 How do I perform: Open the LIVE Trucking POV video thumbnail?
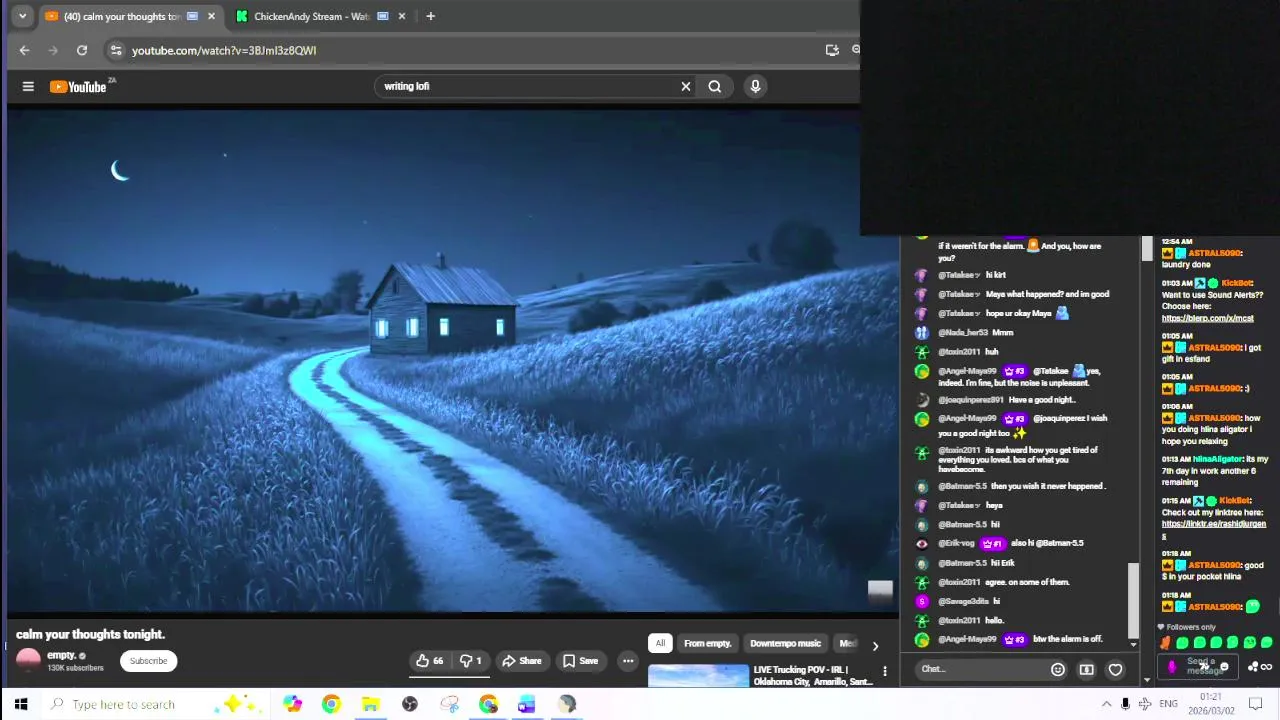(698, 676)
